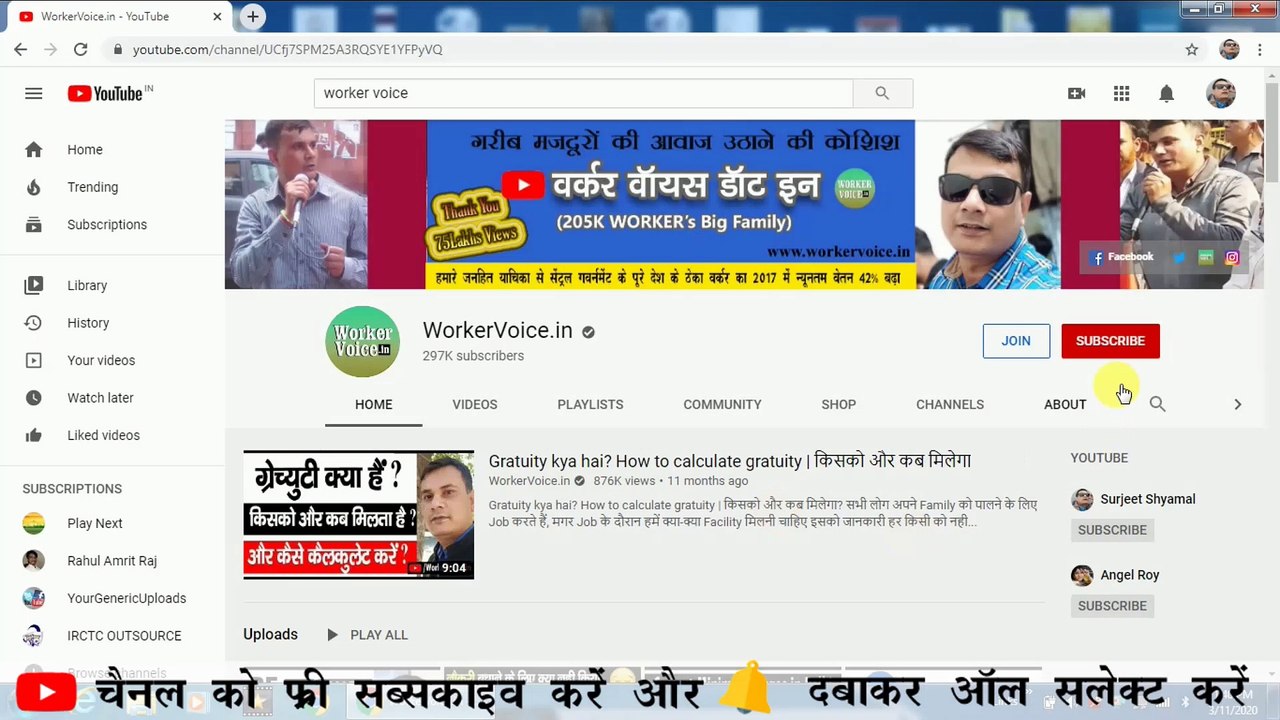This screenshot has height=720, width=1280.
Task: Reload the page
Action: tap(81, 49)
